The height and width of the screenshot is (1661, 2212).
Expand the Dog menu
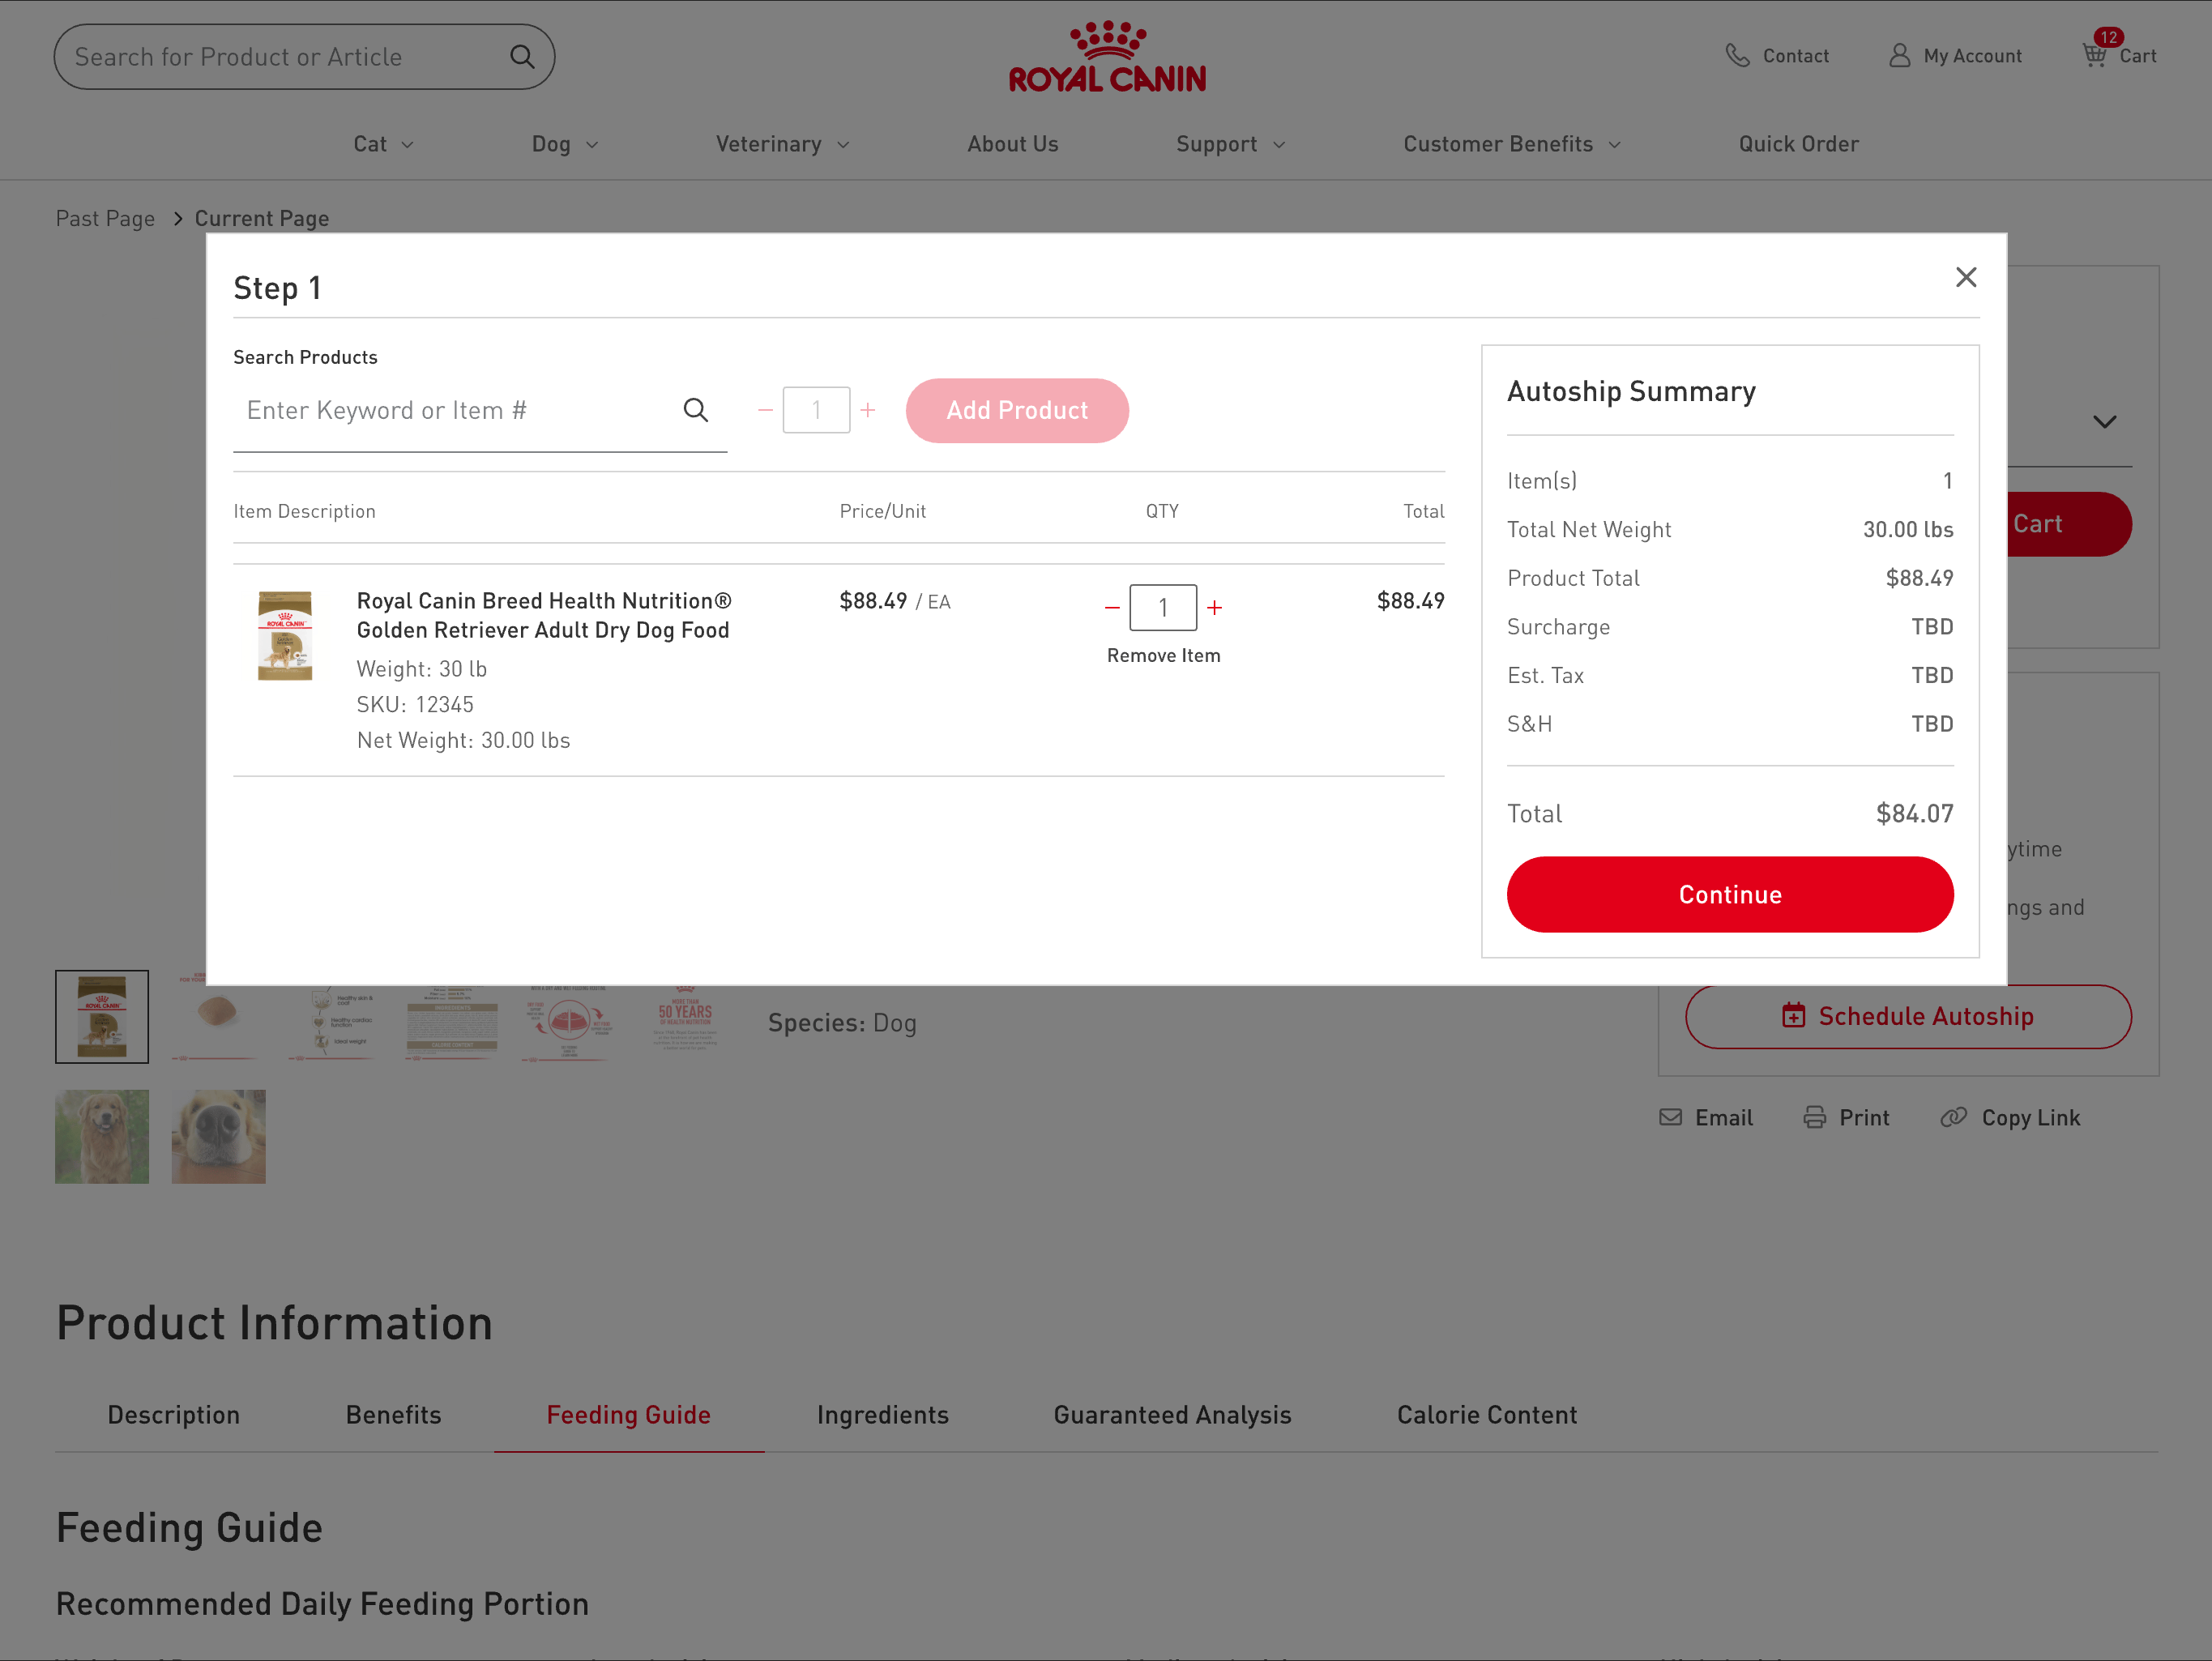(x=565, y=144)
